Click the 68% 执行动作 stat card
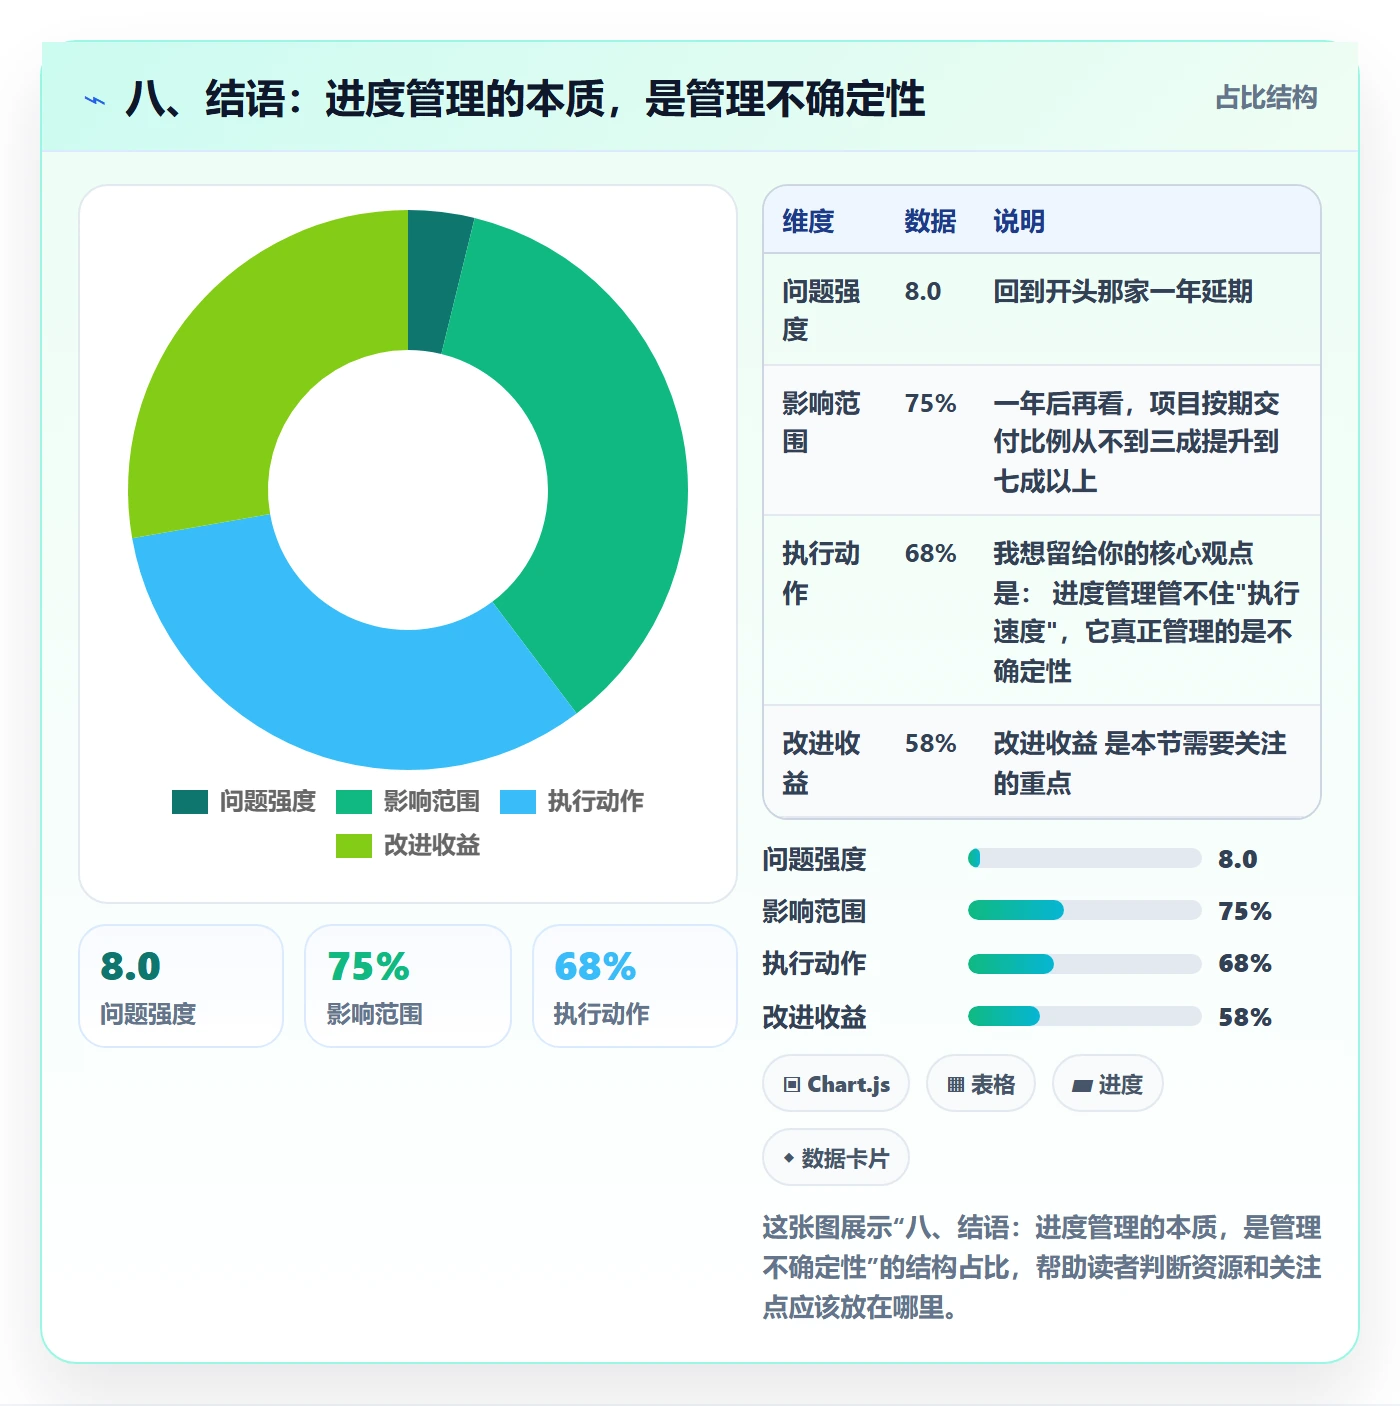The image size is (1400, 1406). coord(635,986)
